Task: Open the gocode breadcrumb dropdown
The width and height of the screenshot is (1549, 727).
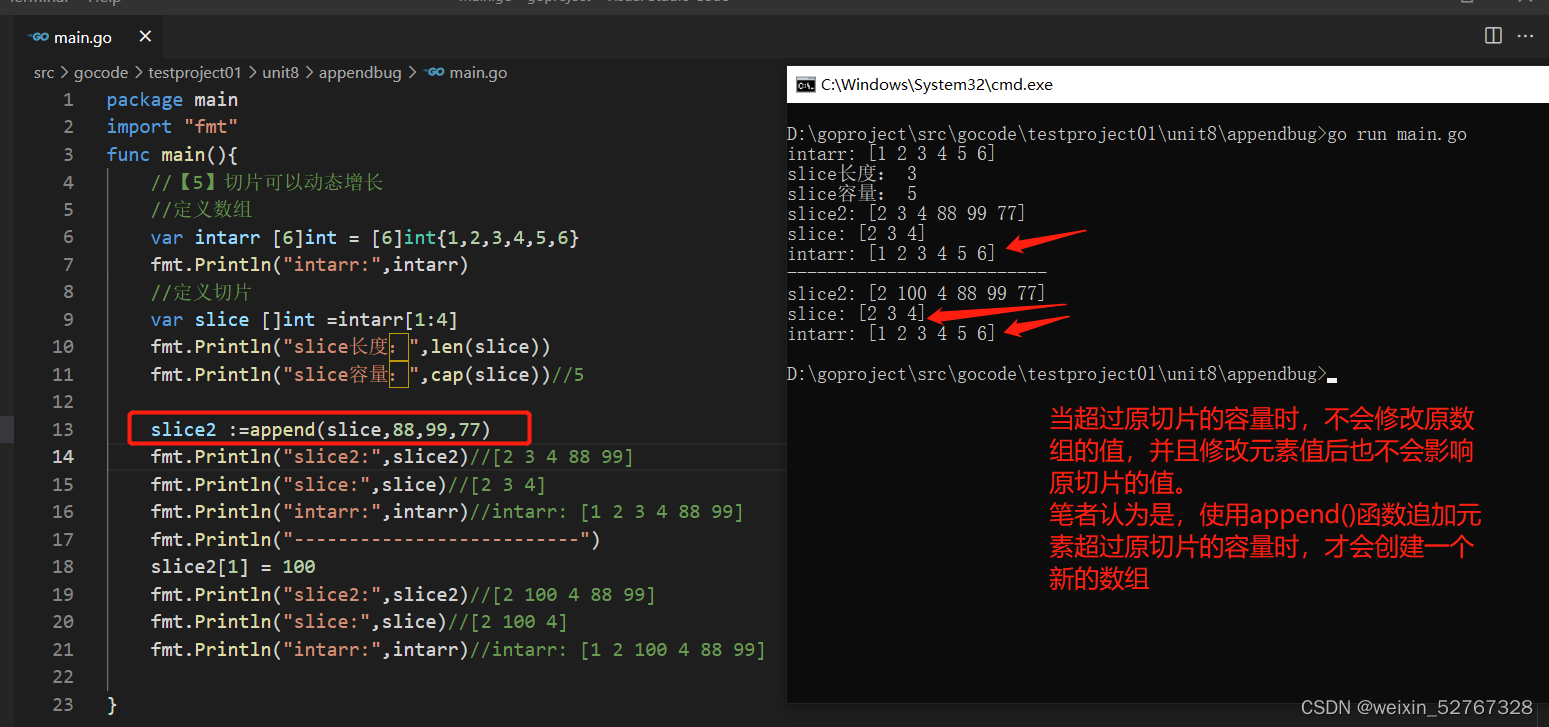Action: click(101, 72)
